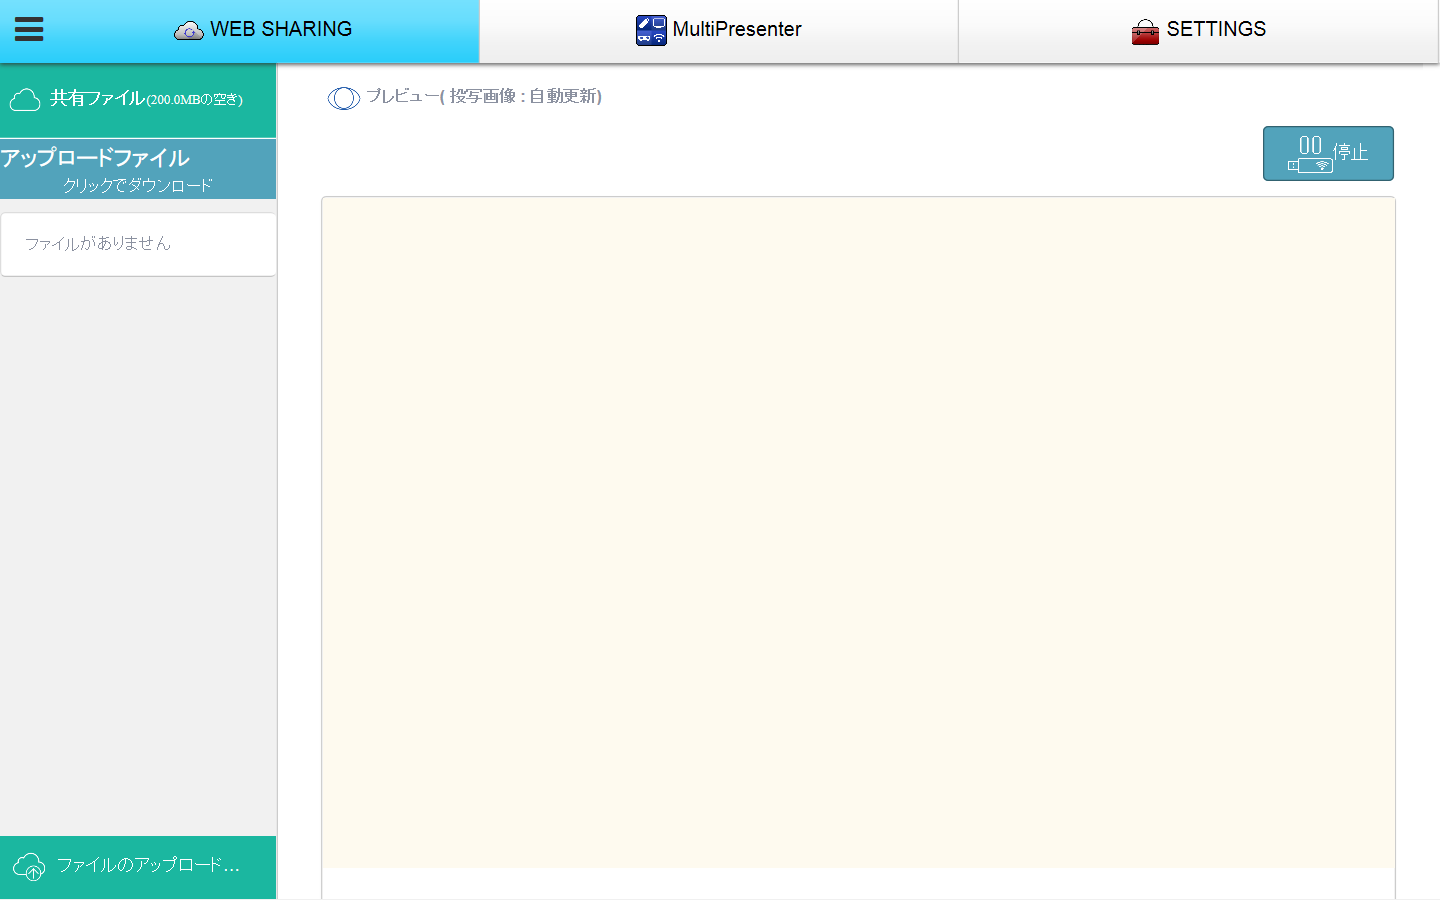The width and height of the screenshot is (1440, 900).
Task: Open the SETTINGS tab
Action: [1215, 30]
